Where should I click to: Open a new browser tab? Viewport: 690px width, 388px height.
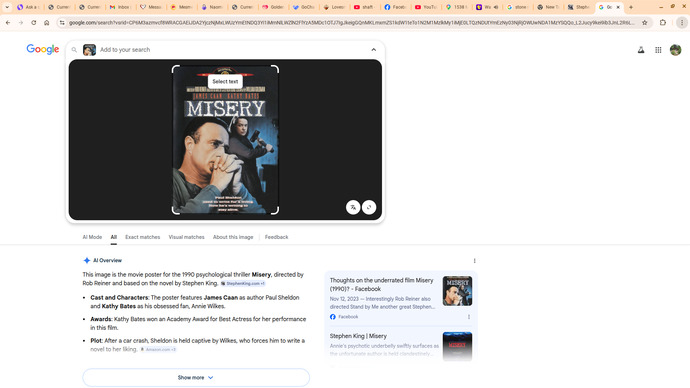coord(631,7)
